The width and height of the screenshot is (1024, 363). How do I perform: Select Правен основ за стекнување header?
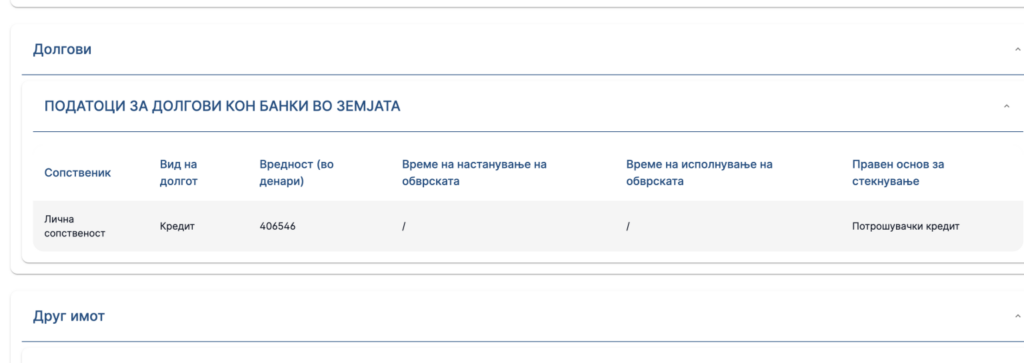898,173
